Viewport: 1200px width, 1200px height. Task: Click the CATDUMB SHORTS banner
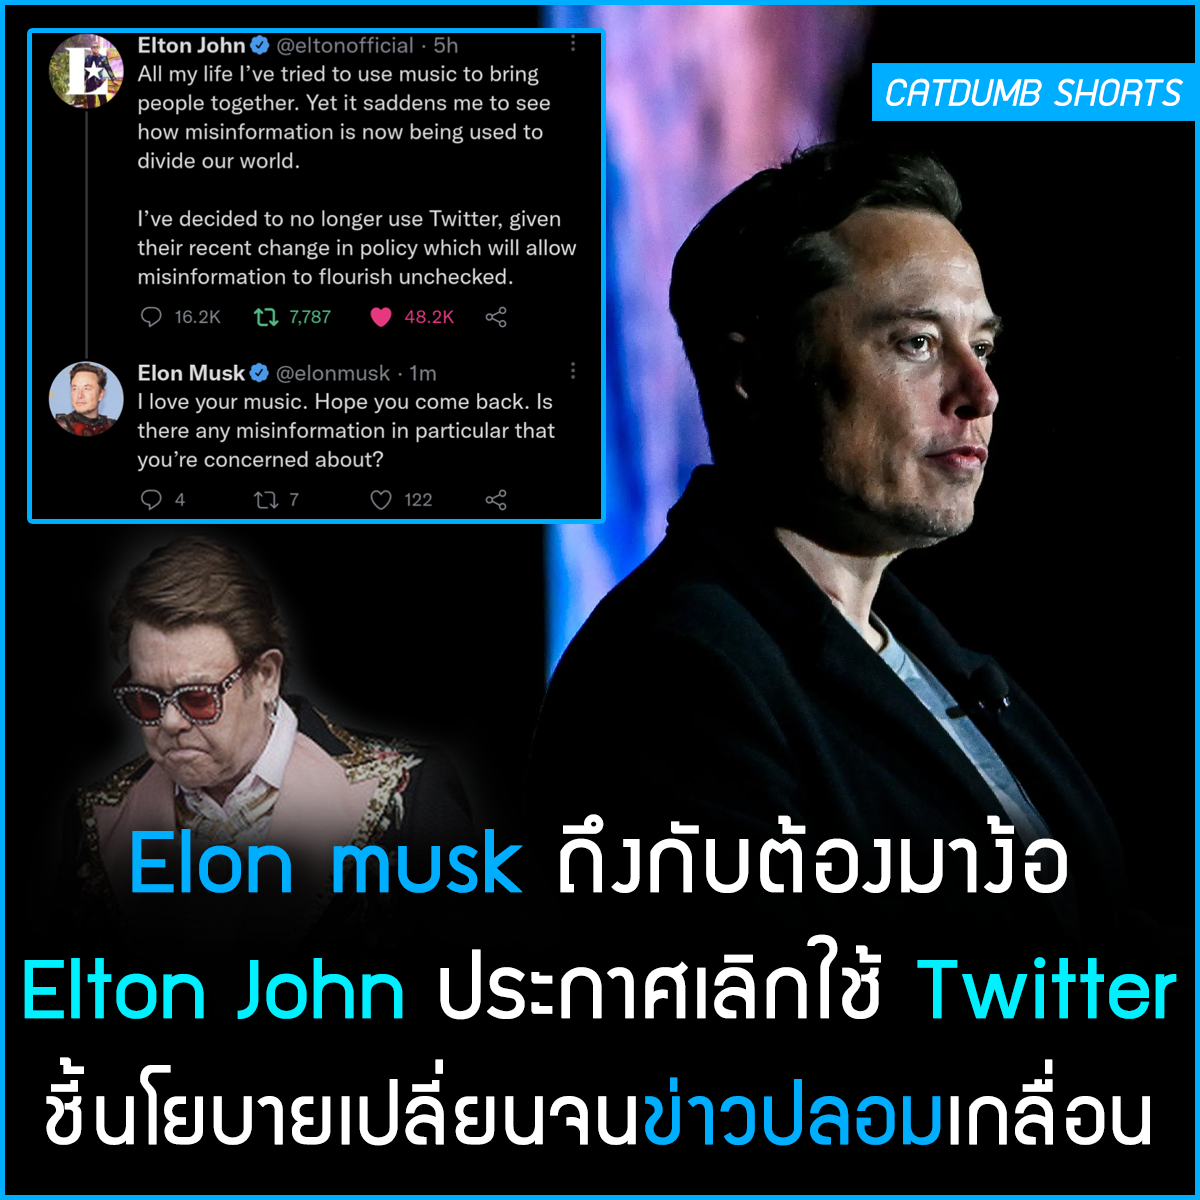1033,92
